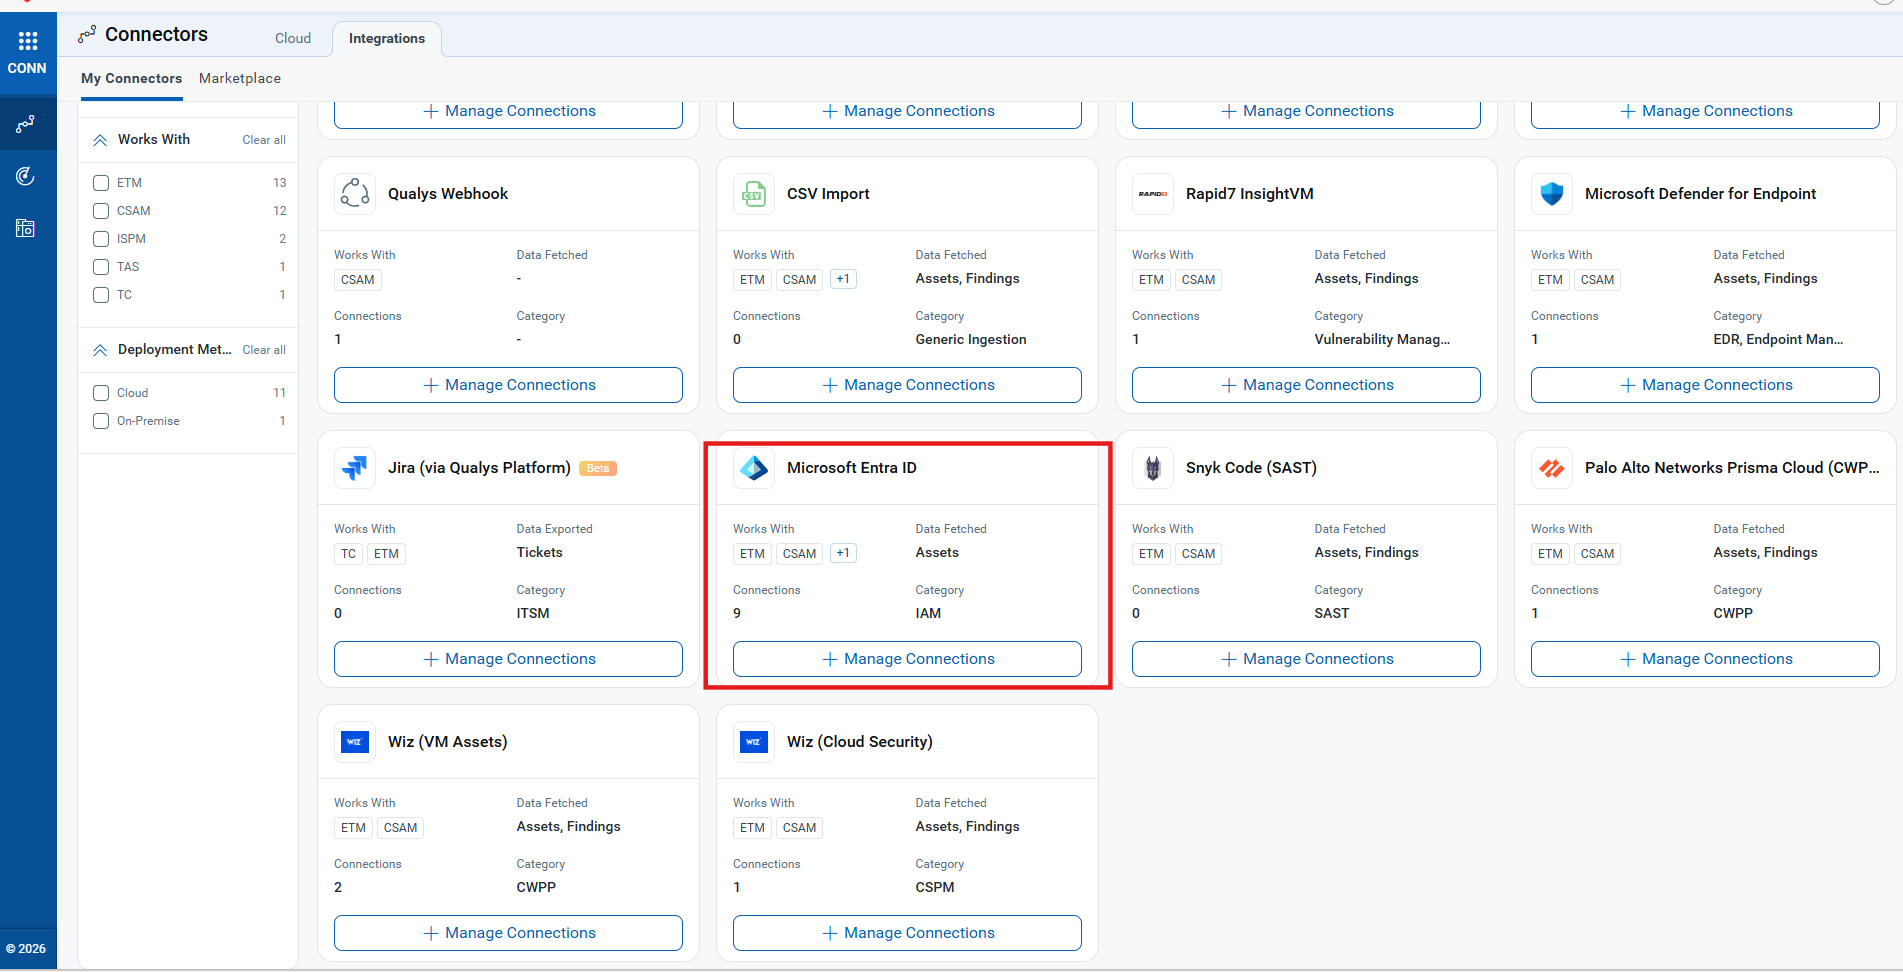
Task: Click the Jira connector logo icon
Action: pyautogui.click(x=355, y=468)
